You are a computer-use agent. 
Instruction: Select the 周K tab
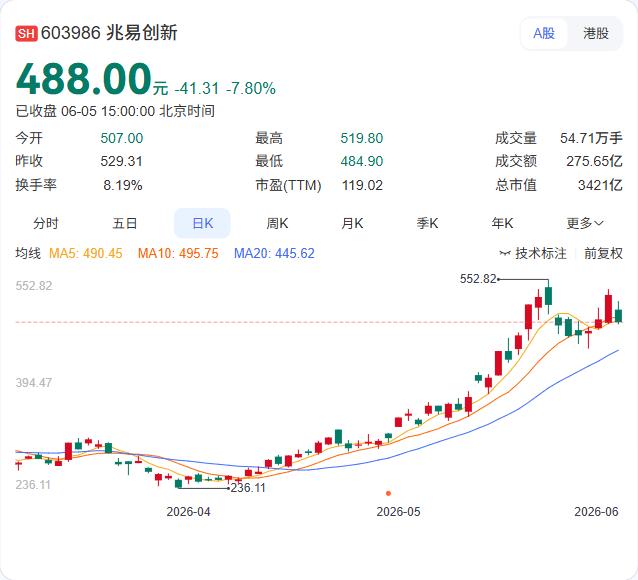(277, 223)
